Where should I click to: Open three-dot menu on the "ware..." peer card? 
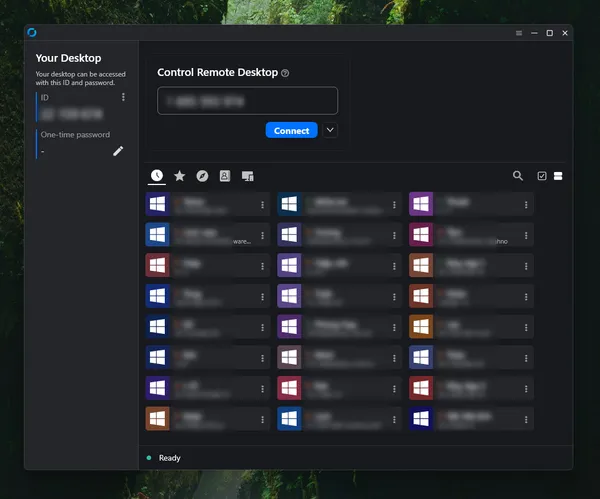pyautogui.click(x=262, y=235)
